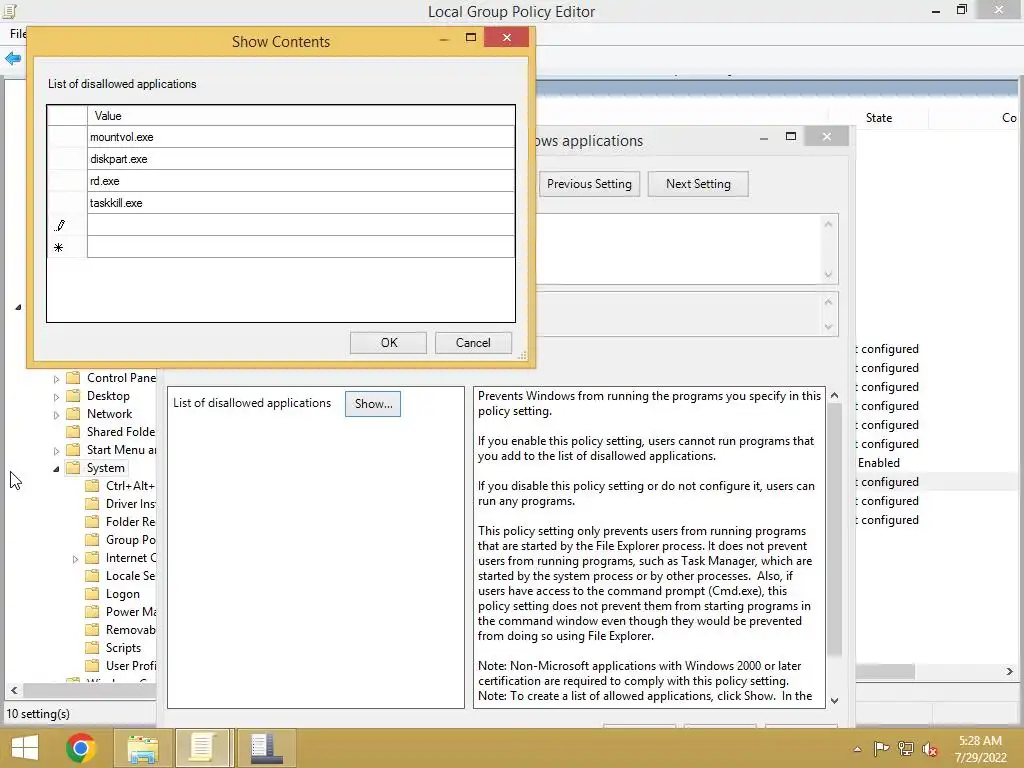This screenshot has height=768, width=1024.
Task: Open the Windows Start button
Action: tap(25, 748)
